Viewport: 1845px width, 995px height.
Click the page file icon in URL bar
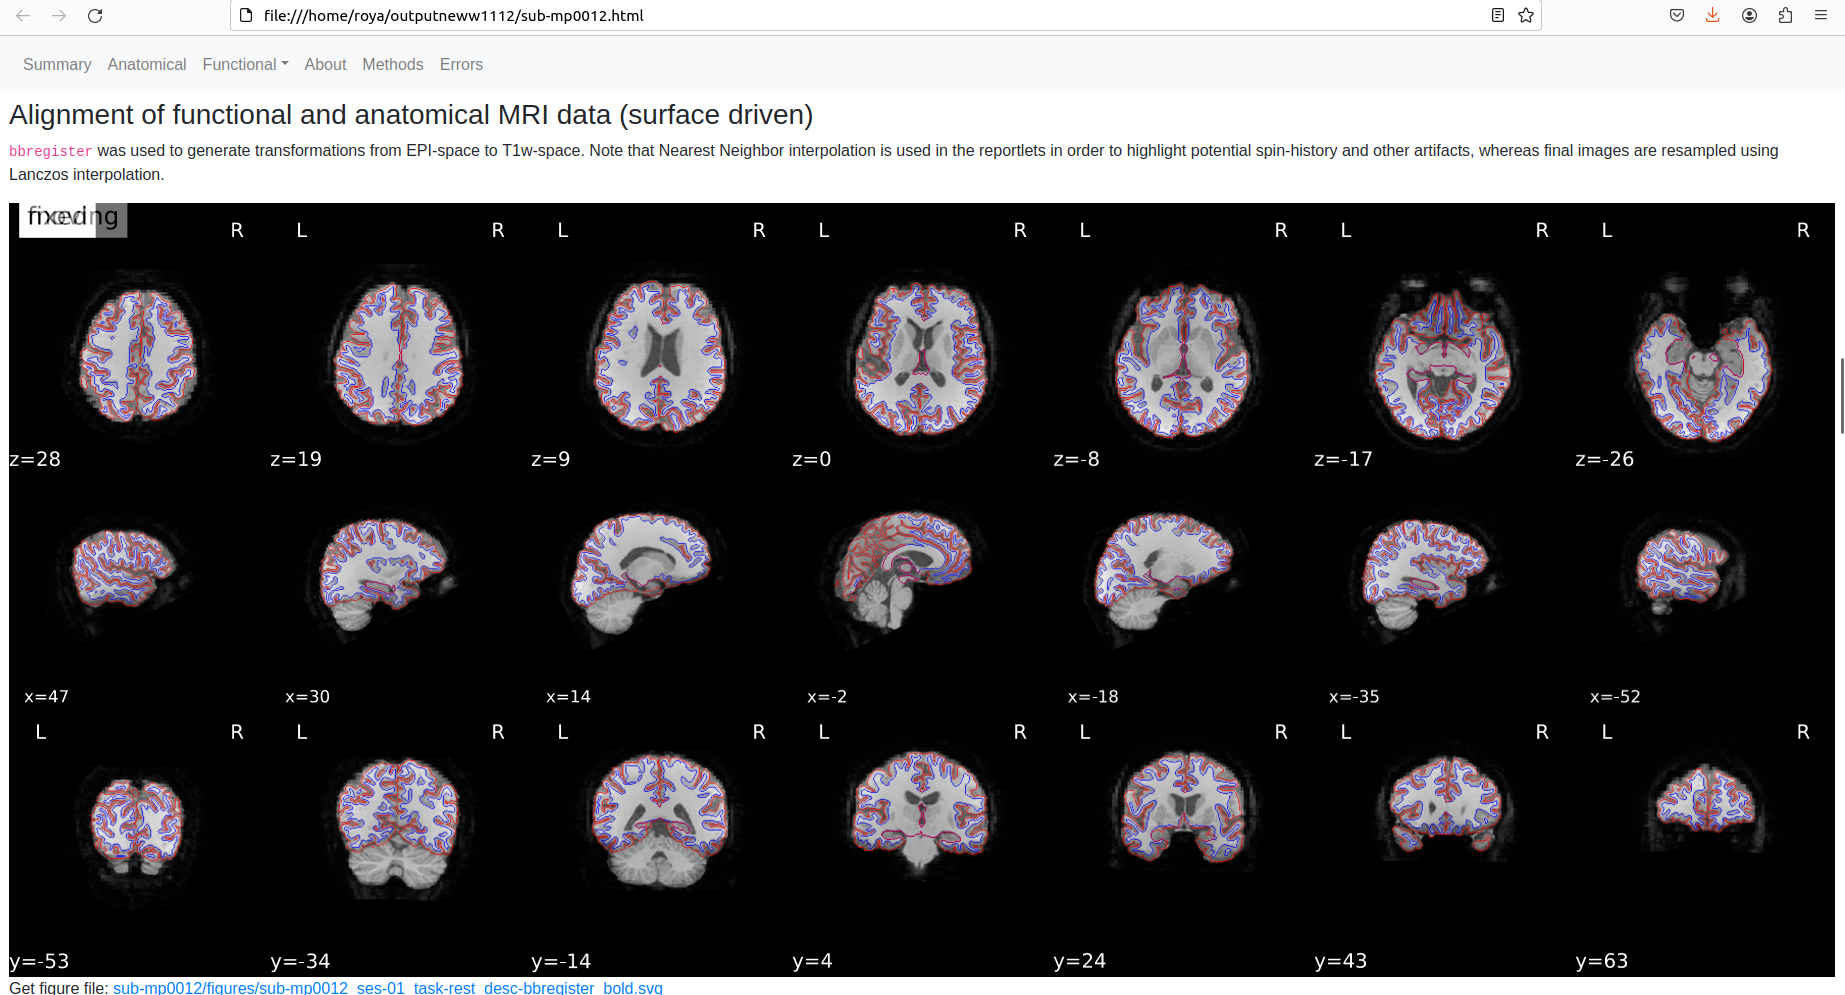pyautogui.click(x=246, y=15)
